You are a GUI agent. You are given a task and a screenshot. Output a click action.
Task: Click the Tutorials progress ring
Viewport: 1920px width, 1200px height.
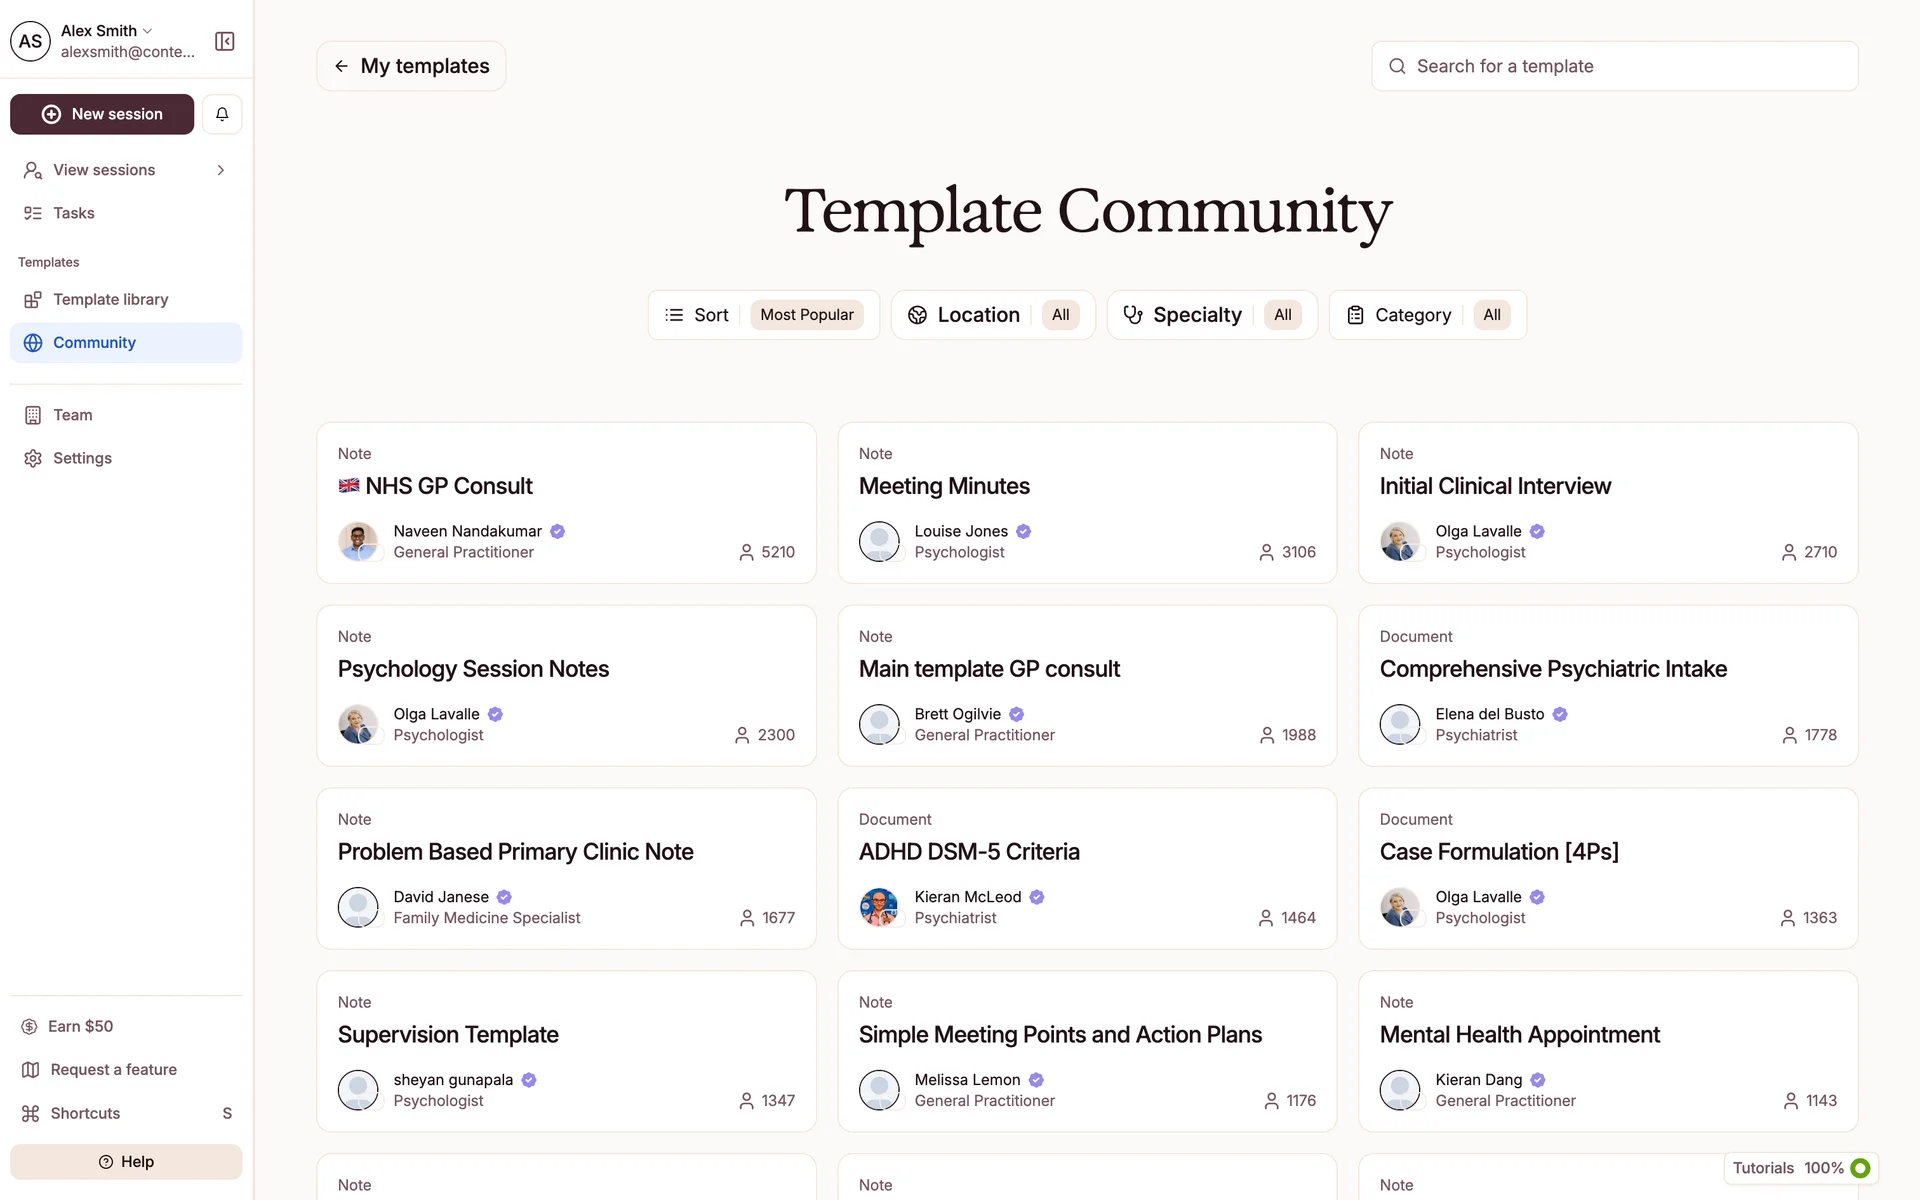(1860, 1168)
